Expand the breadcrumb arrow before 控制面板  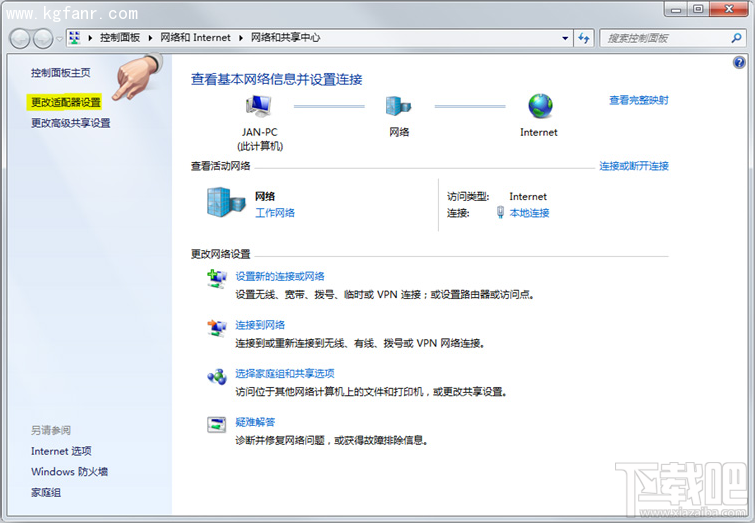pos(90,38)
